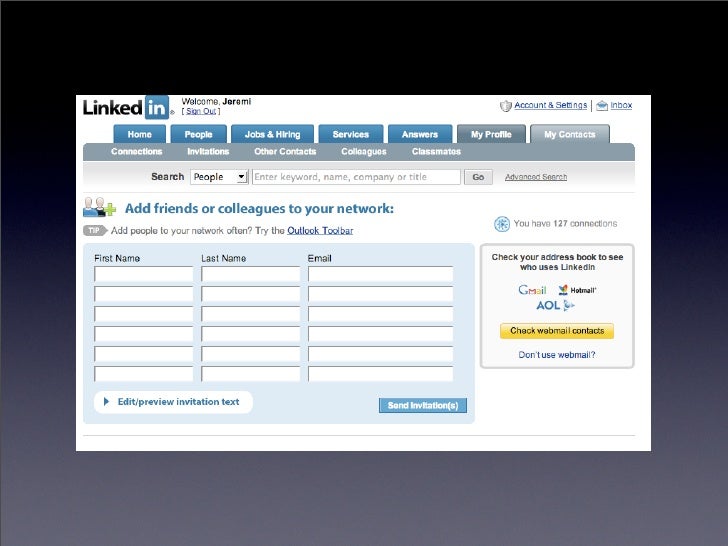Image resolution: width=728 pixels, height=546 pixels.
Task: Click the Gmail logo
Action: 532,290
